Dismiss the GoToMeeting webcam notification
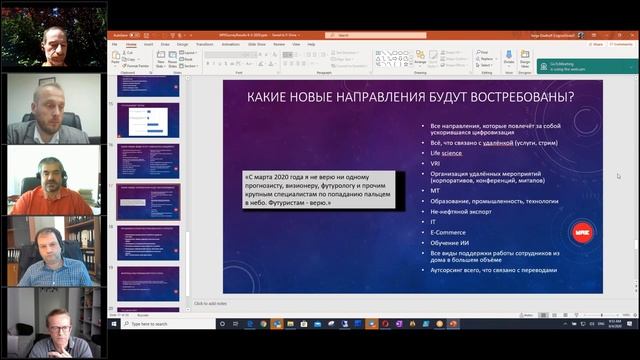 click(631, 67)
